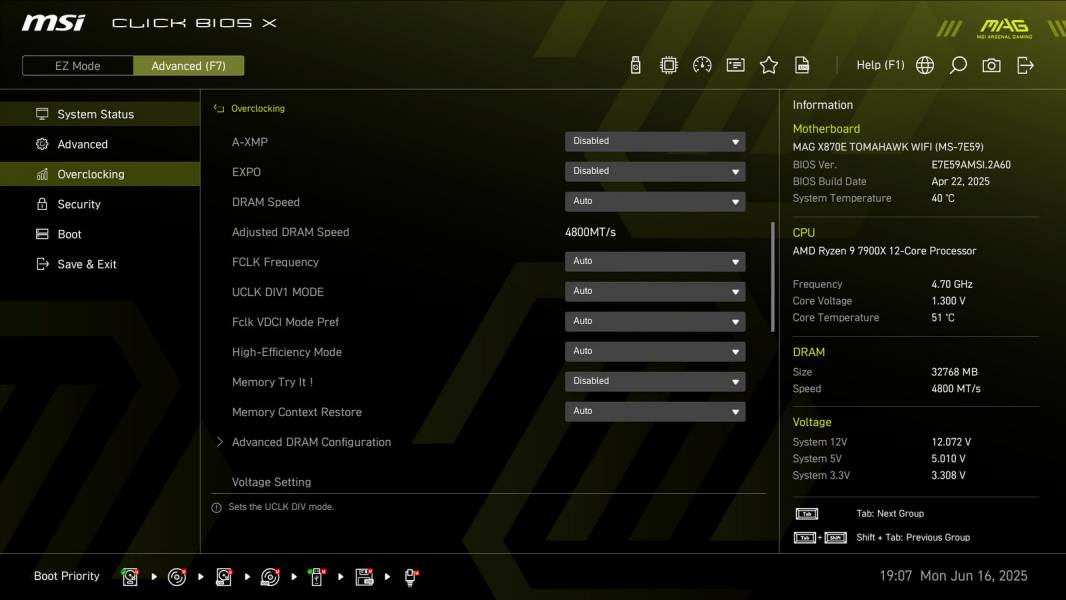Click the Boot Priority label
The height and width of the screenshot is (600, 1066).
67,576
